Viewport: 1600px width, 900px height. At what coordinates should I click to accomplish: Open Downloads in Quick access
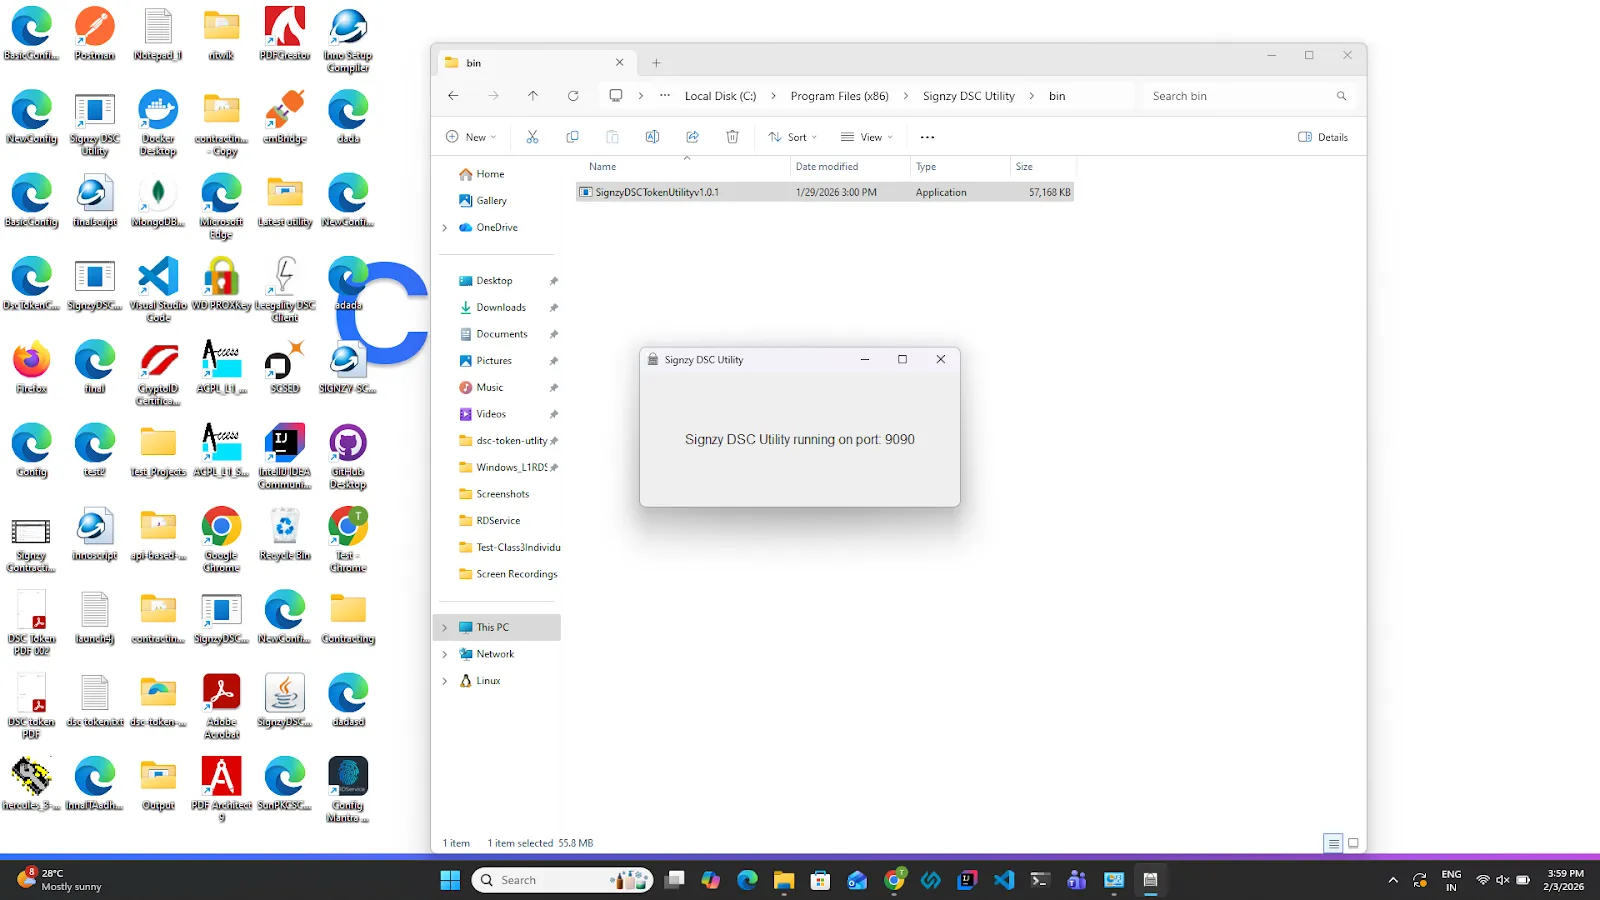(500, 308)
